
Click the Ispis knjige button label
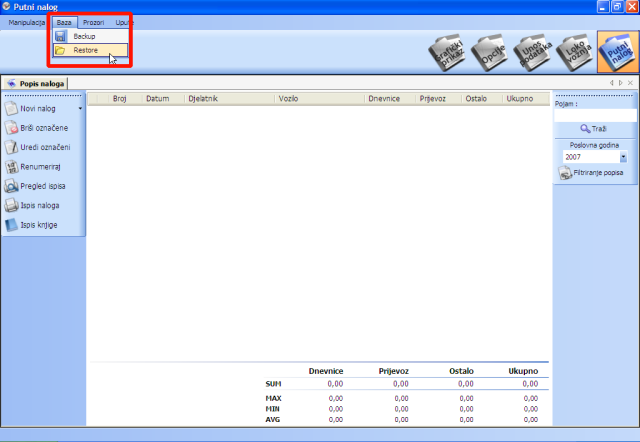click(x=39, y=225)
